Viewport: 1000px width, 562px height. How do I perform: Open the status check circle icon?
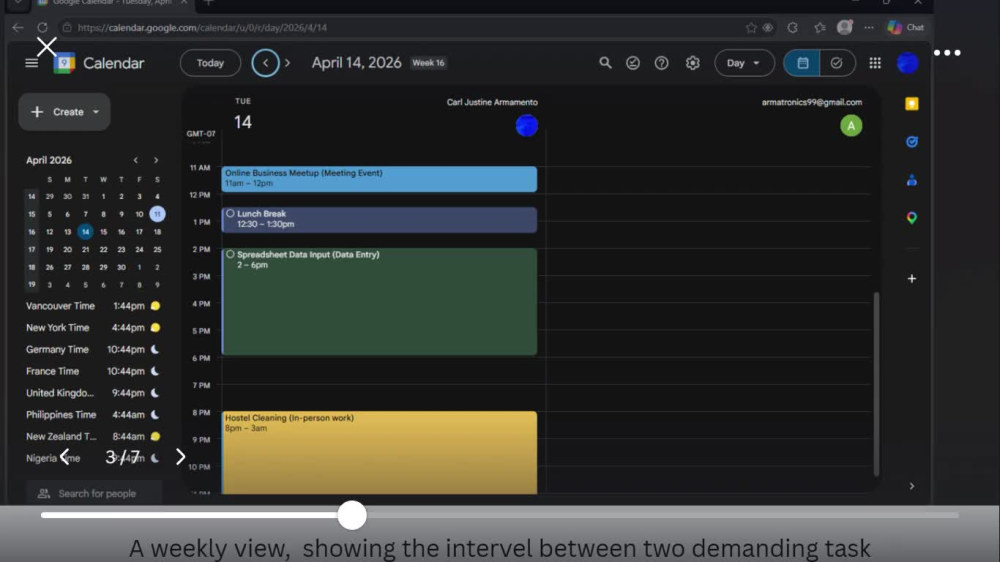pyautogui.click(x=633, y=63)
